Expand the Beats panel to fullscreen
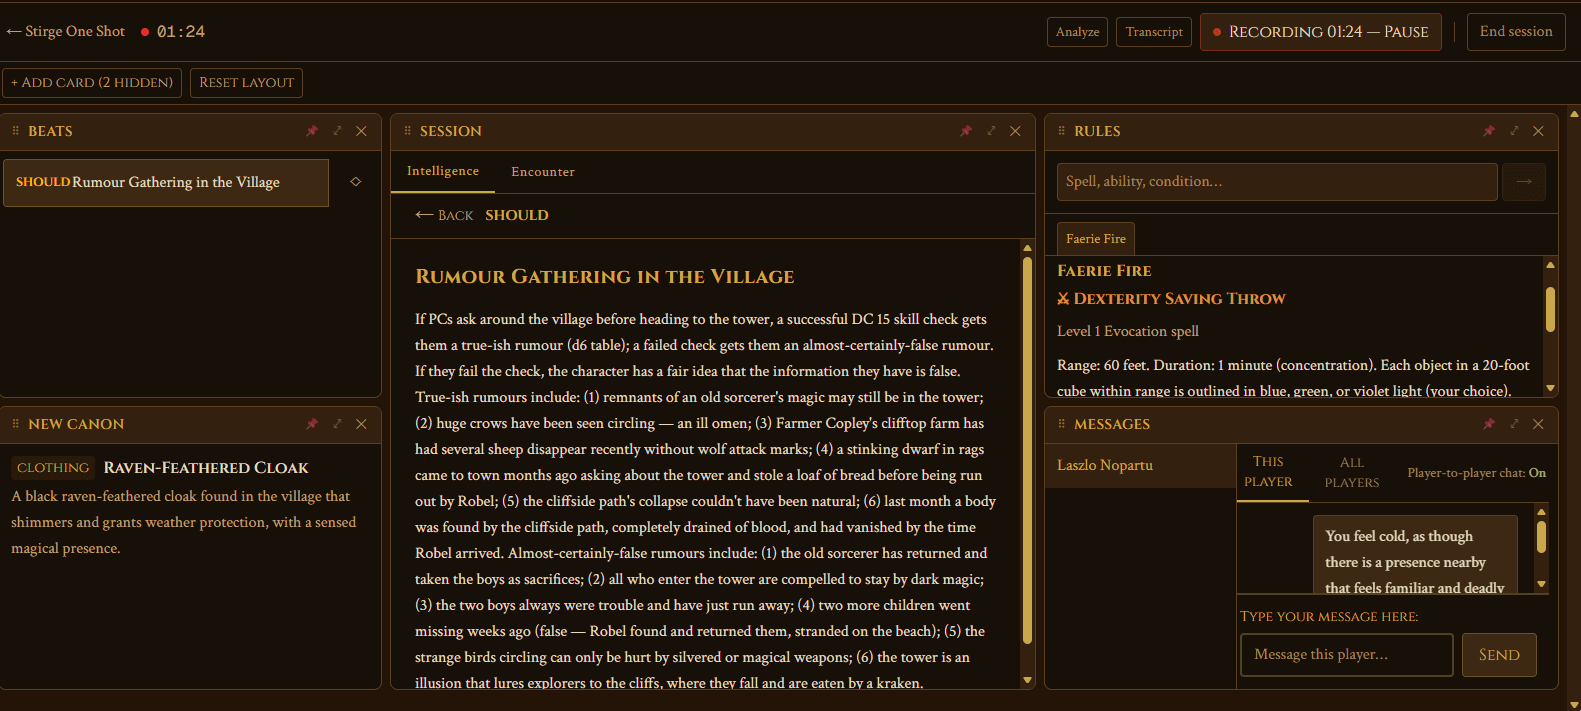The height and width of the screenshot is (711, 1581). pyautogui.click(x=337, y=131)
